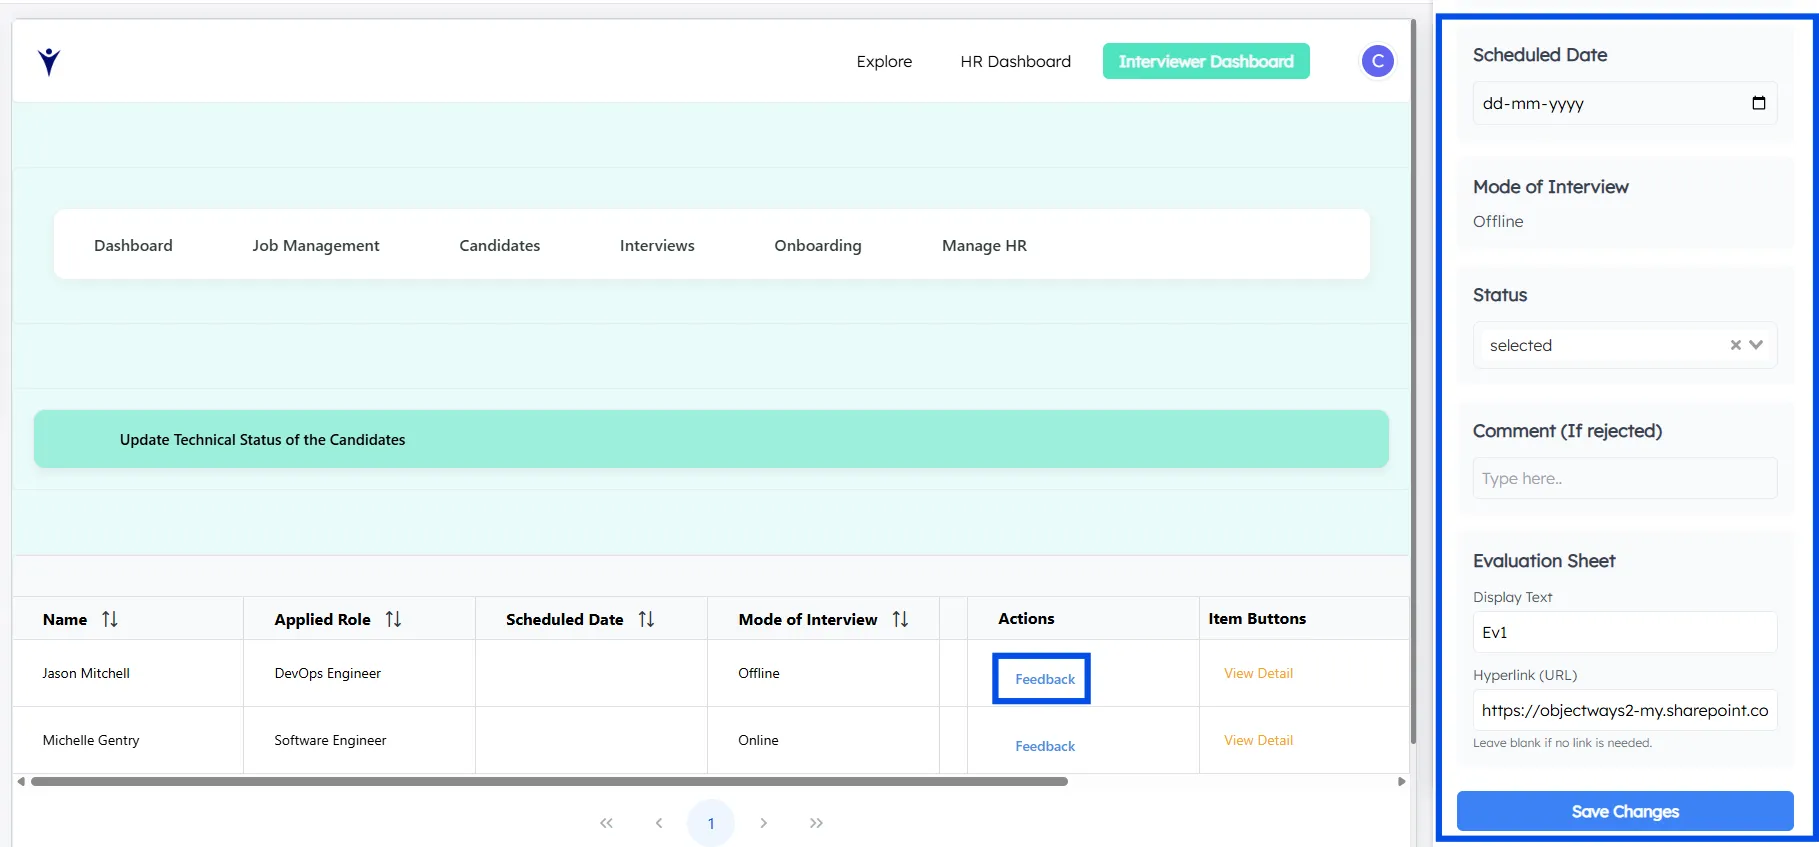Sort table by Scheduled Date column
The height and width of the screenshot is (847, 1819).
tap(646, 619)
